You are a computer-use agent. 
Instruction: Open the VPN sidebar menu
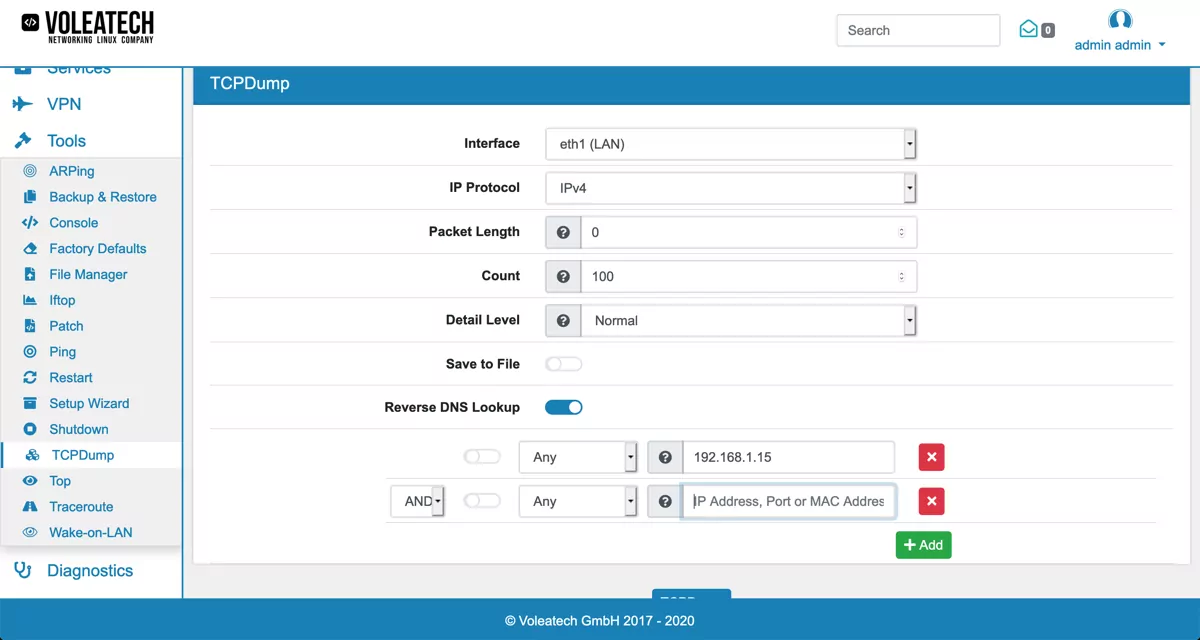tap(63, 104)
